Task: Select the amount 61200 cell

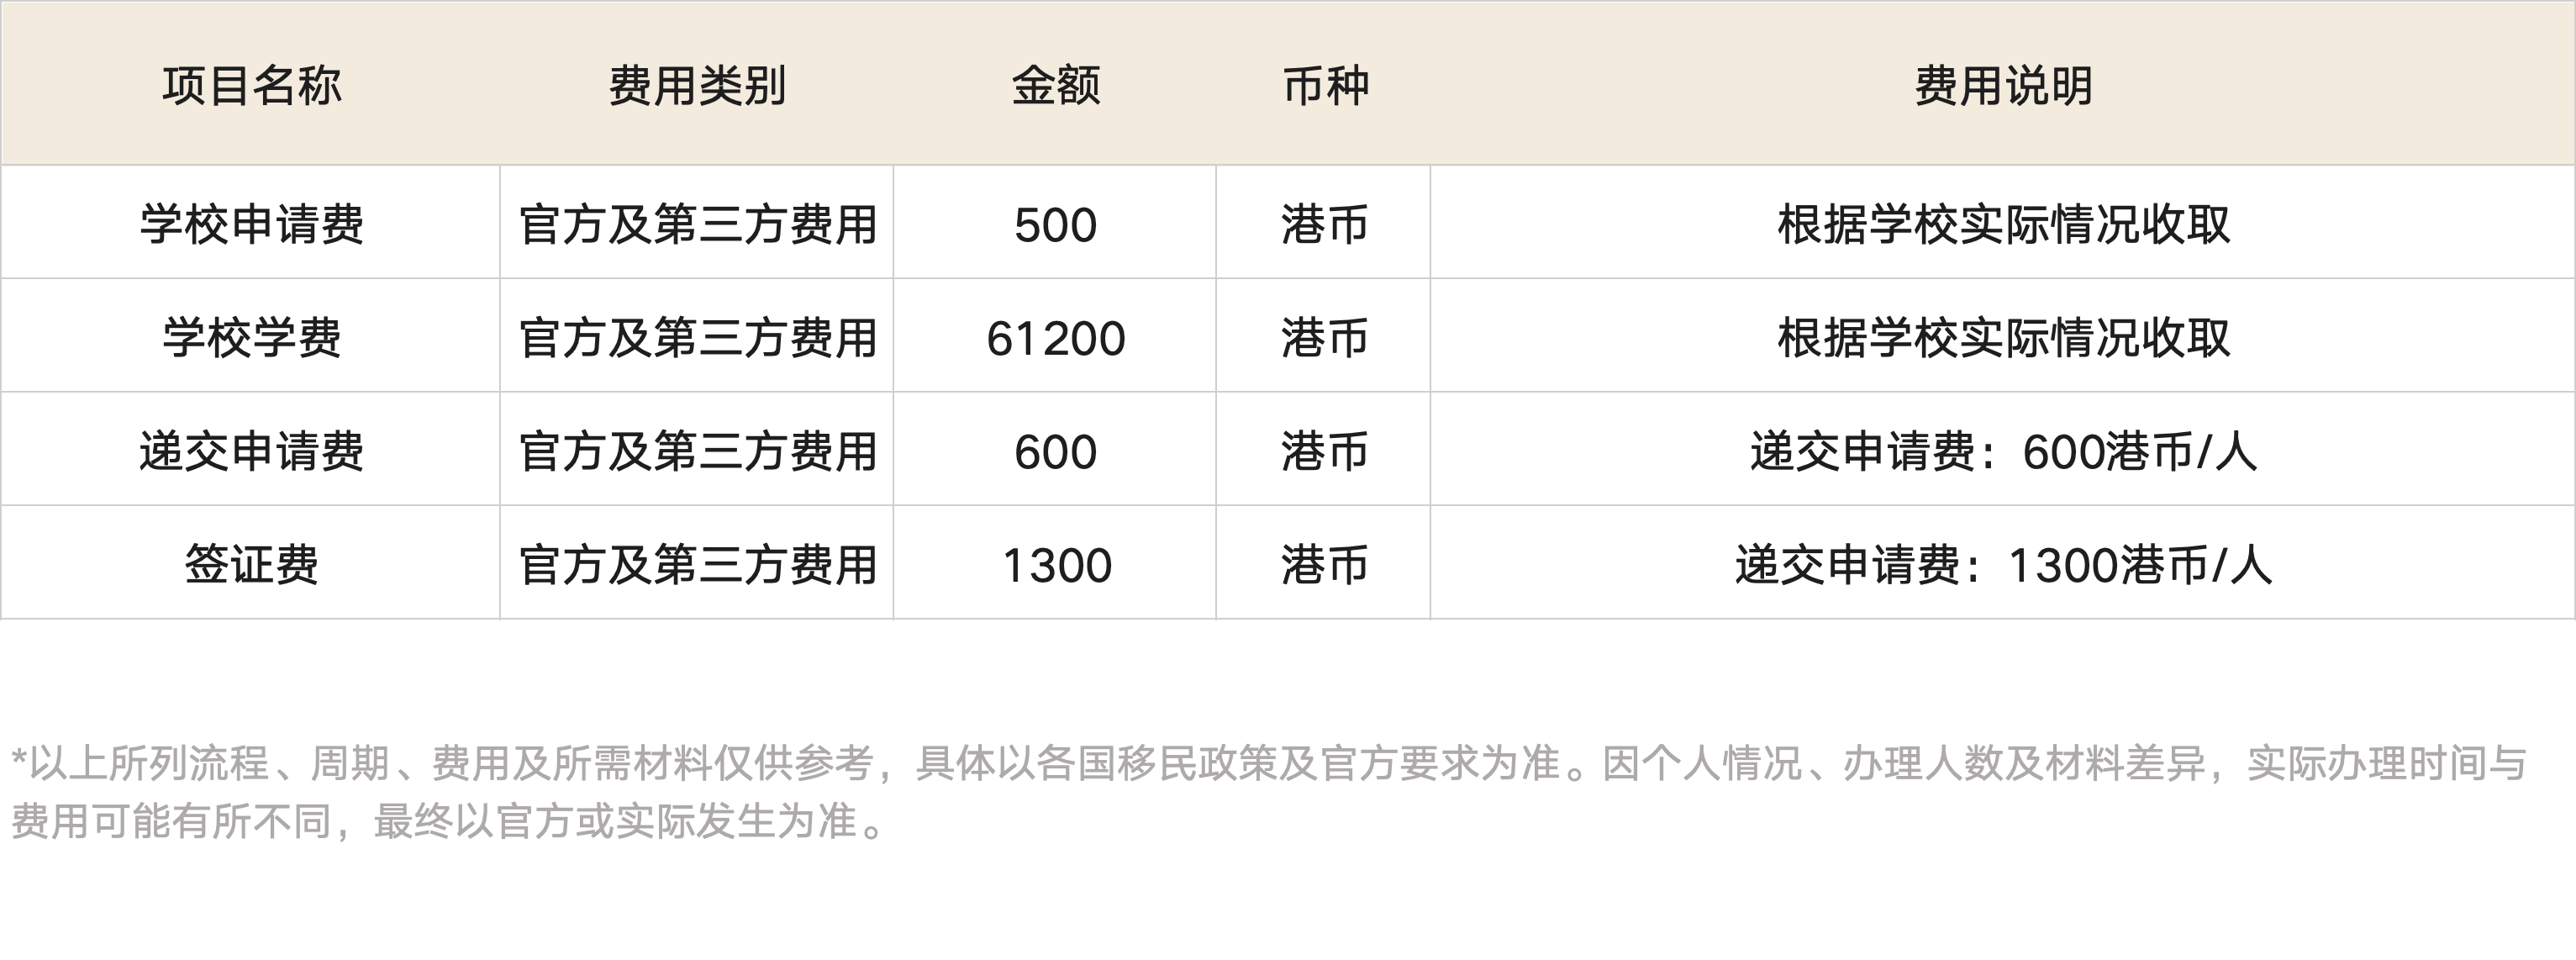Action: coord(1055,337)
